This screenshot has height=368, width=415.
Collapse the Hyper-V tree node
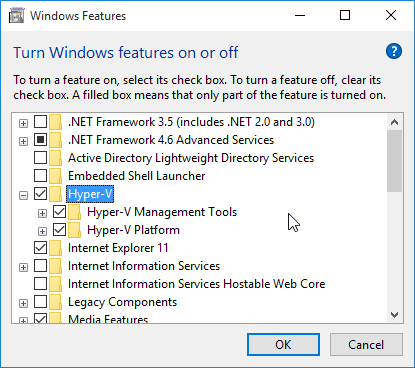[x=23, y=196]
